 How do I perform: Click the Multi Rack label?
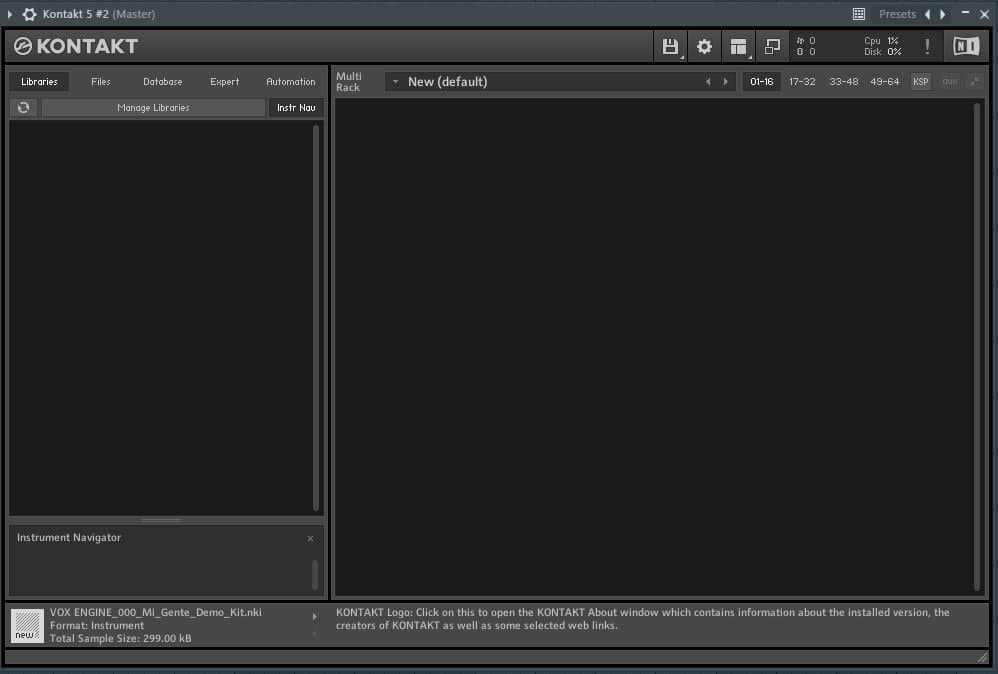point(349,81)
